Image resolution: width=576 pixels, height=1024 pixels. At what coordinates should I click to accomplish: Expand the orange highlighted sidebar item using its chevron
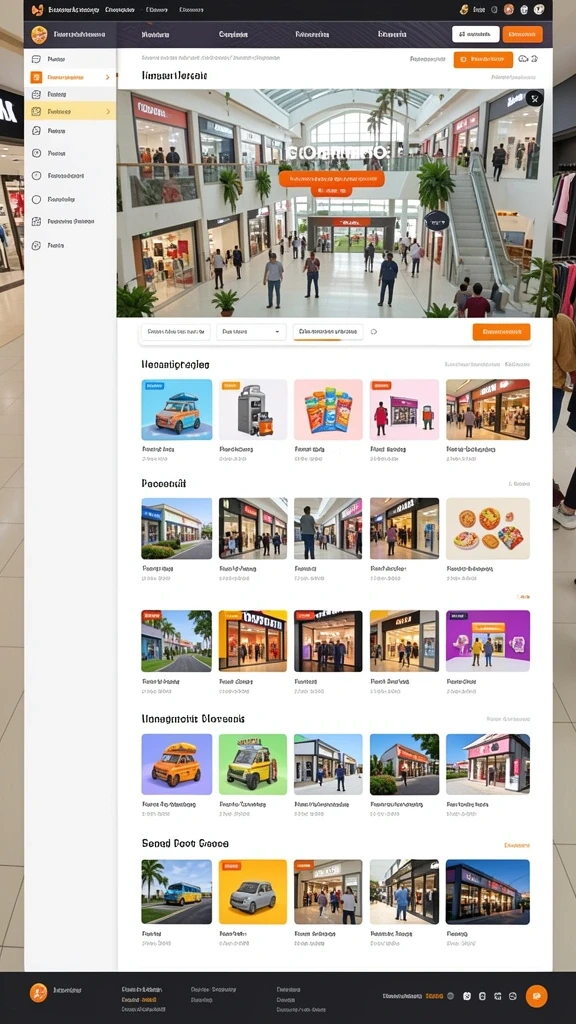pyautogui.click(x=108, y=77)
